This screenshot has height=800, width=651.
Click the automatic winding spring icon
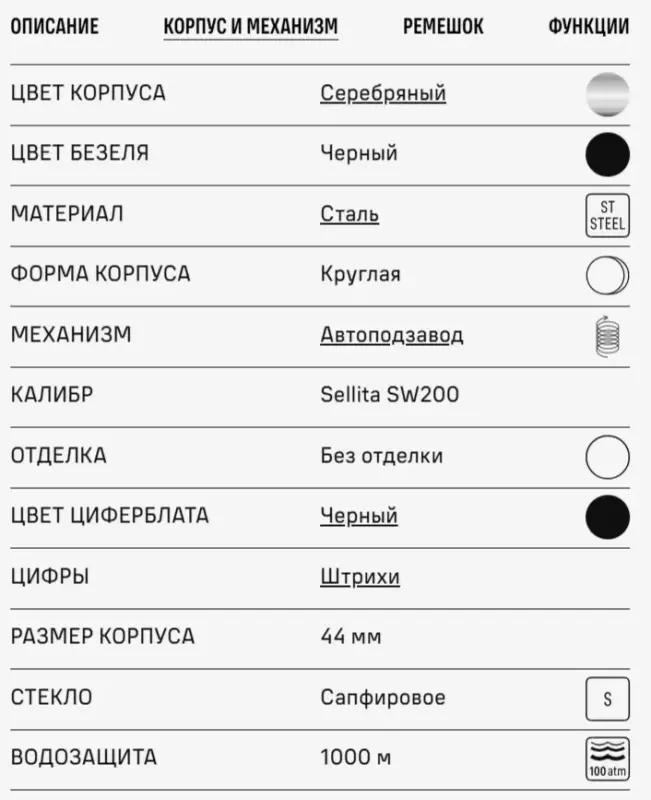tap(607, 335)
